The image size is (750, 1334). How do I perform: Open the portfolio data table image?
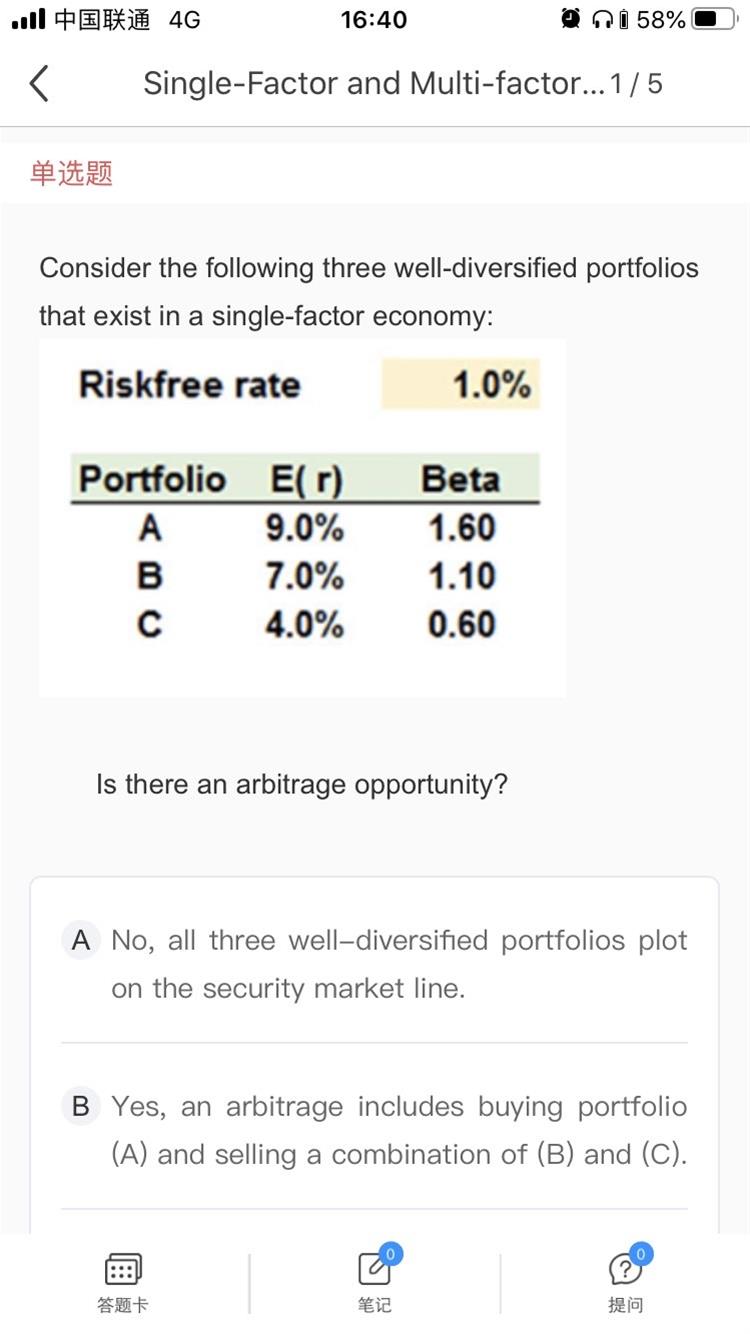[x=302, y=518]
